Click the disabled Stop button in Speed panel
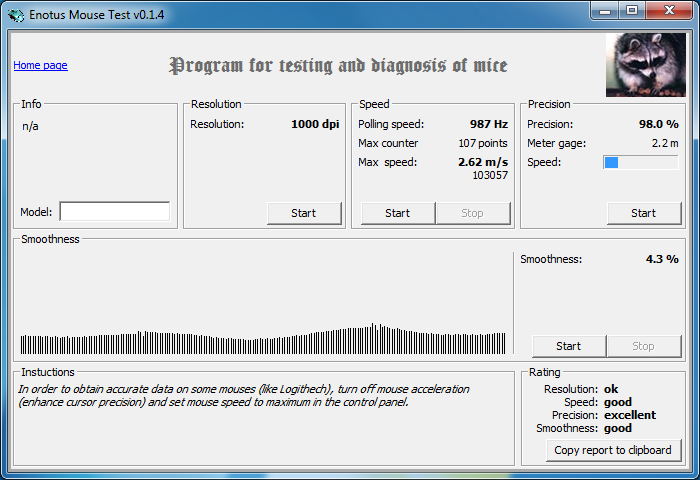700x480 pixels. click(x=473, y=213)
